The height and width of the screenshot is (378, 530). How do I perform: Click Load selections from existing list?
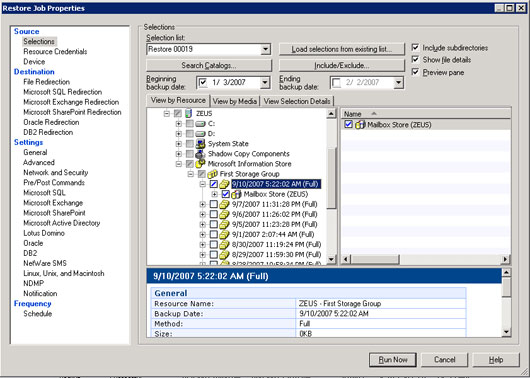point(342,49)
